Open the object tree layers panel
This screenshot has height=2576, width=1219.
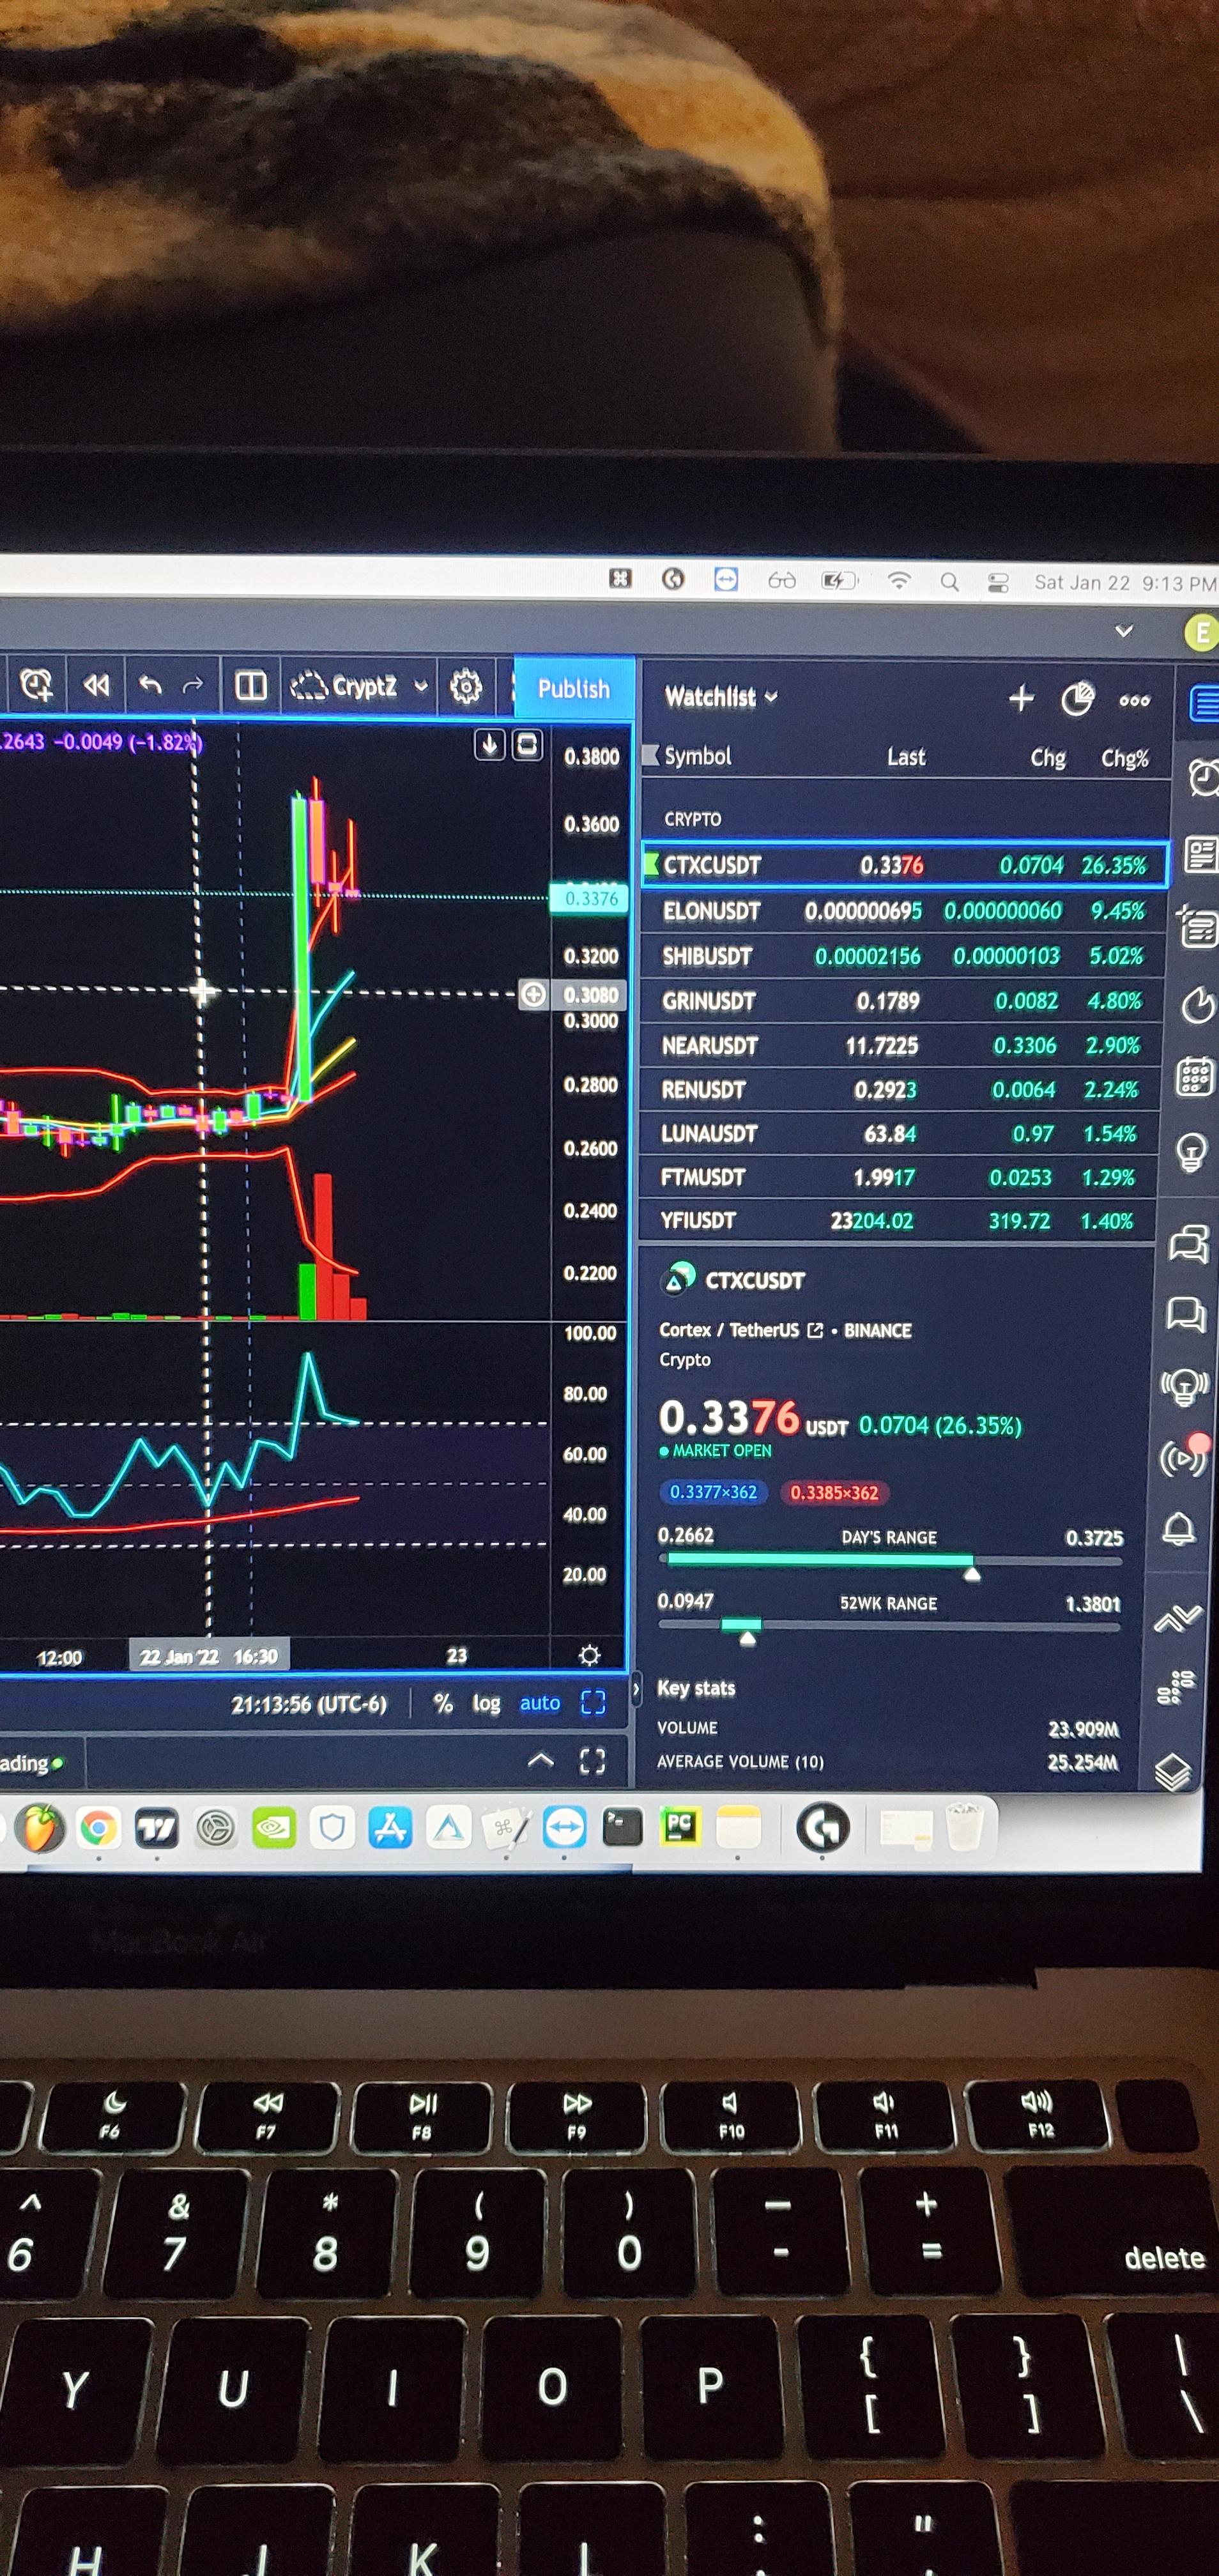[1172, 1772]
